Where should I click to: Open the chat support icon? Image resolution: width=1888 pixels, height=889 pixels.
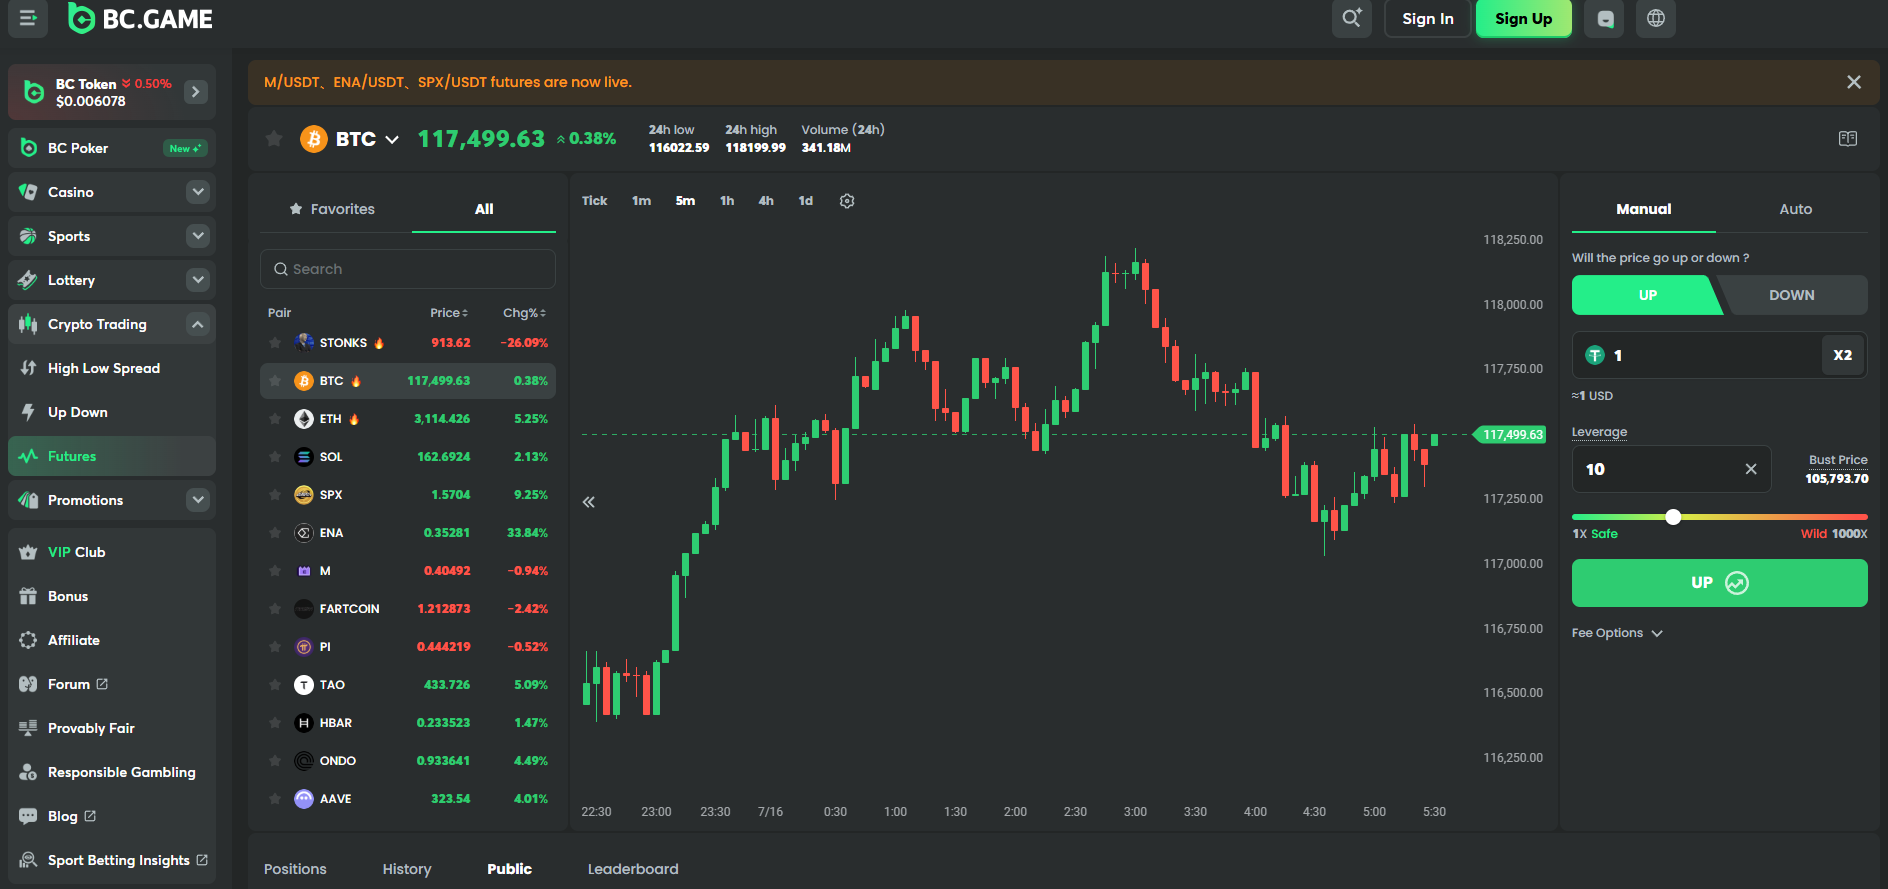[1605, 18]
